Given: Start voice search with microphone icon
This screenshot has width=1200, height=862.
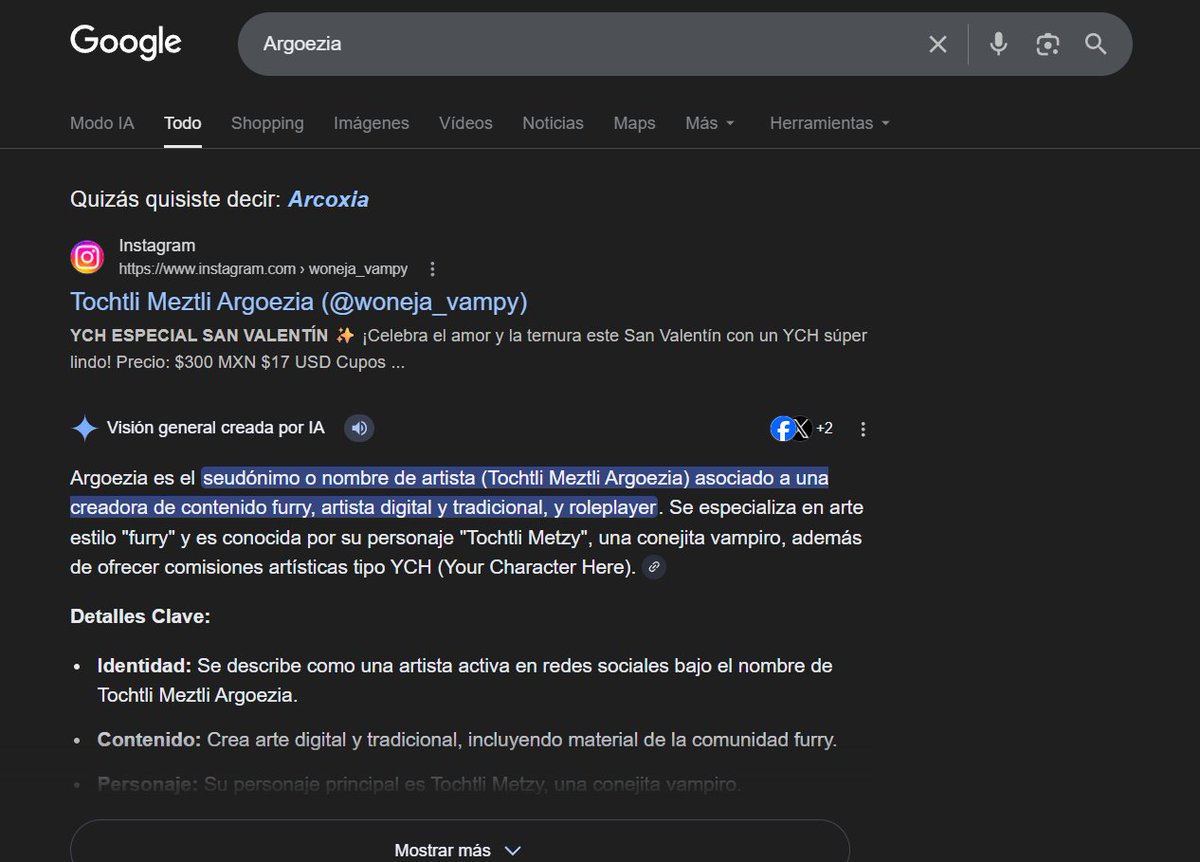Looking at the screenshot, I should [x=998, y=44].
